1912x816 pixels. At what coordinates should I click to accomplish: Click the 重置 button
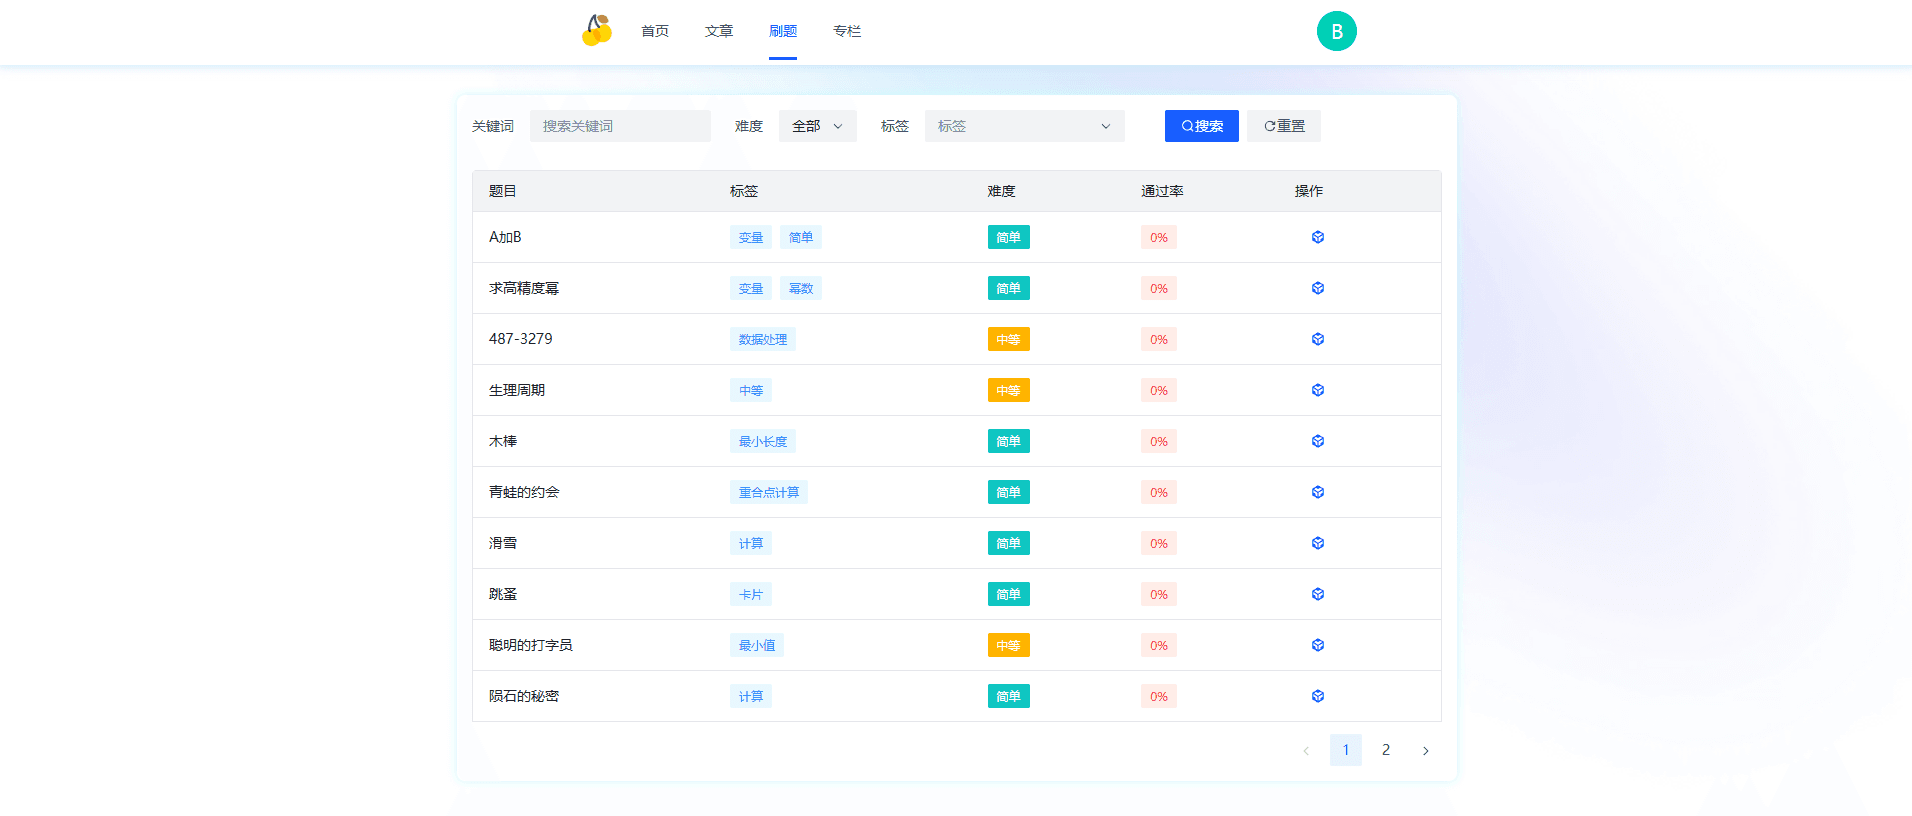pyautogui.click(x=1284, y=126)
